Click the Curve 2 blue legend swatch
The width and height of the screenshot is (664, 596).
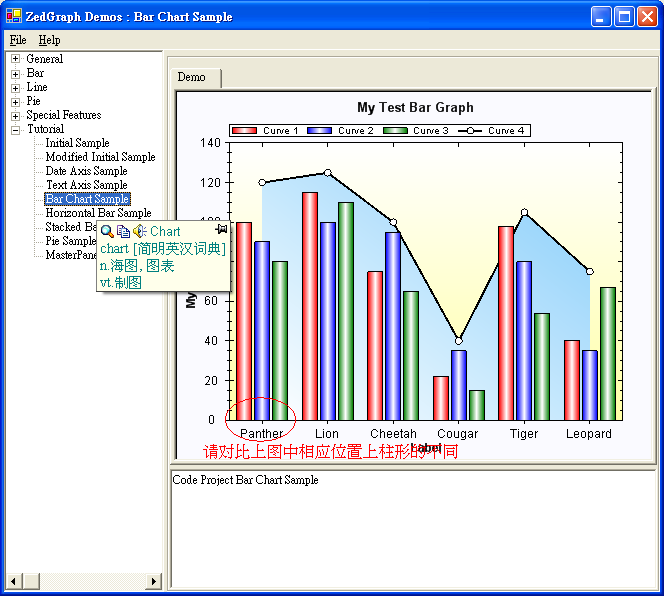point(319,130)
